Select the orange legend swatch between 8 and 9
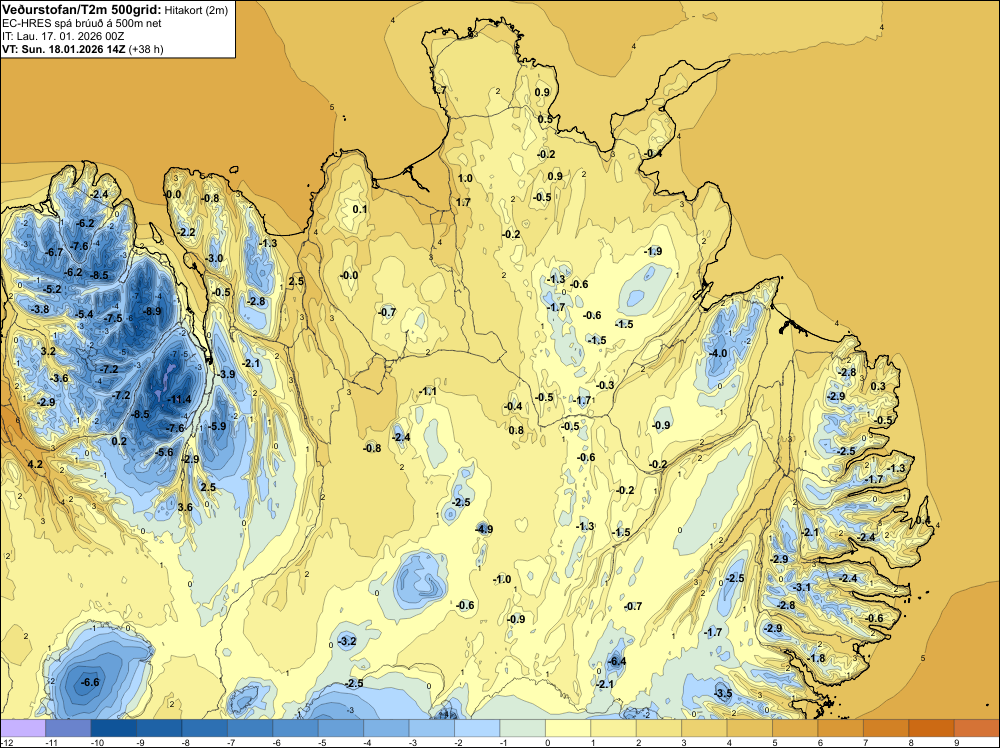Screen dimensions: 1000x748 931,728
